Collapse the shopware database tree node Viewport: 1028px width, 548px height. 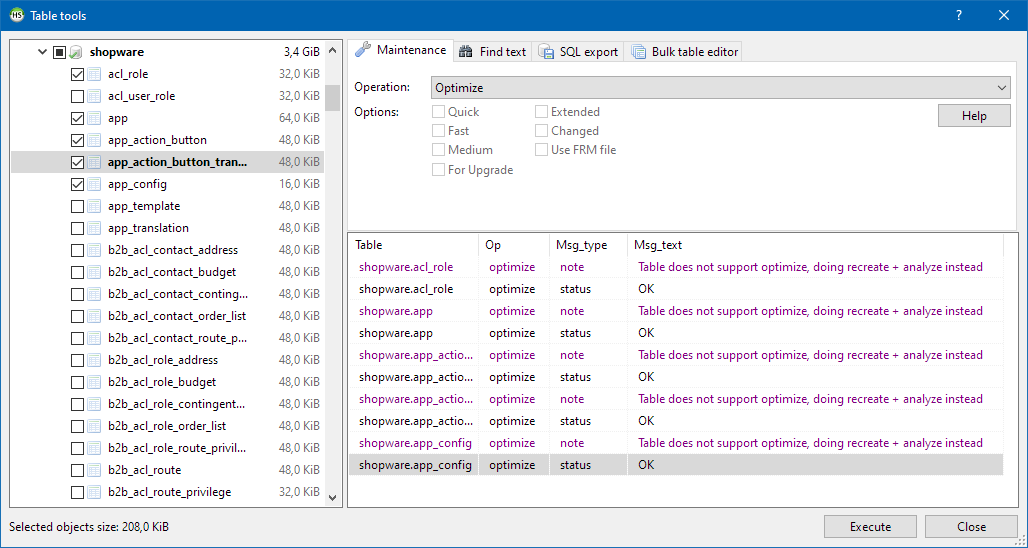click(x=42, y=52)
